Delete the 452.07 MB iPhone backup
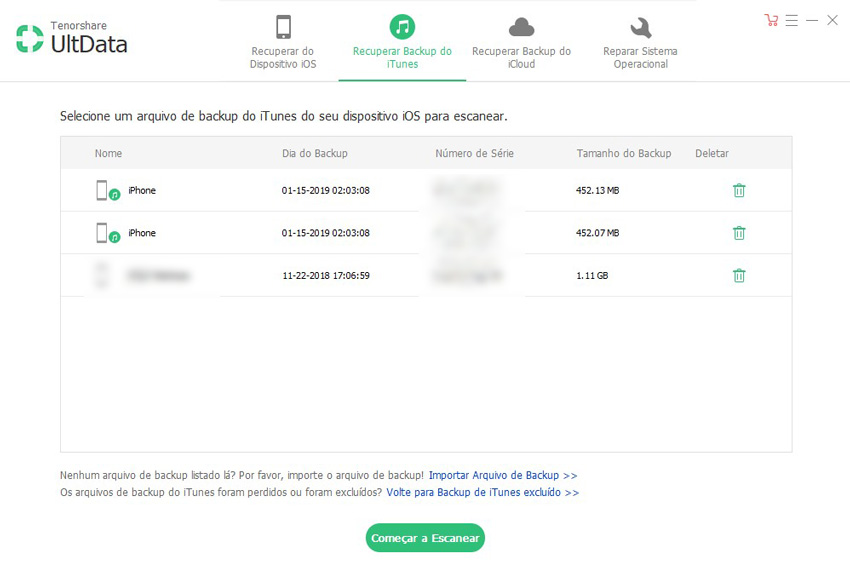Screen dimensions: 850x585 click(x=739, y=233)
